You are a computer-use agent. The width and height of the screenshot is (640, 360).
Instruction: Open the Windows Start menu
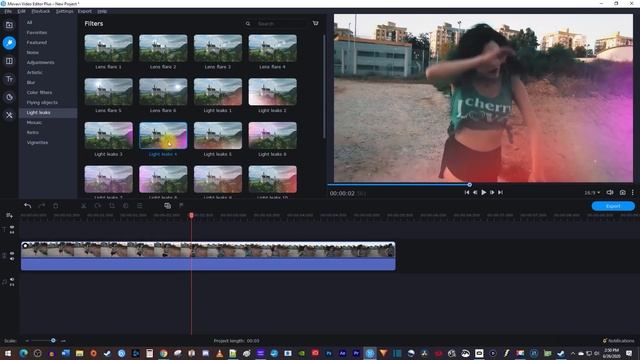(x=8, y=353)
